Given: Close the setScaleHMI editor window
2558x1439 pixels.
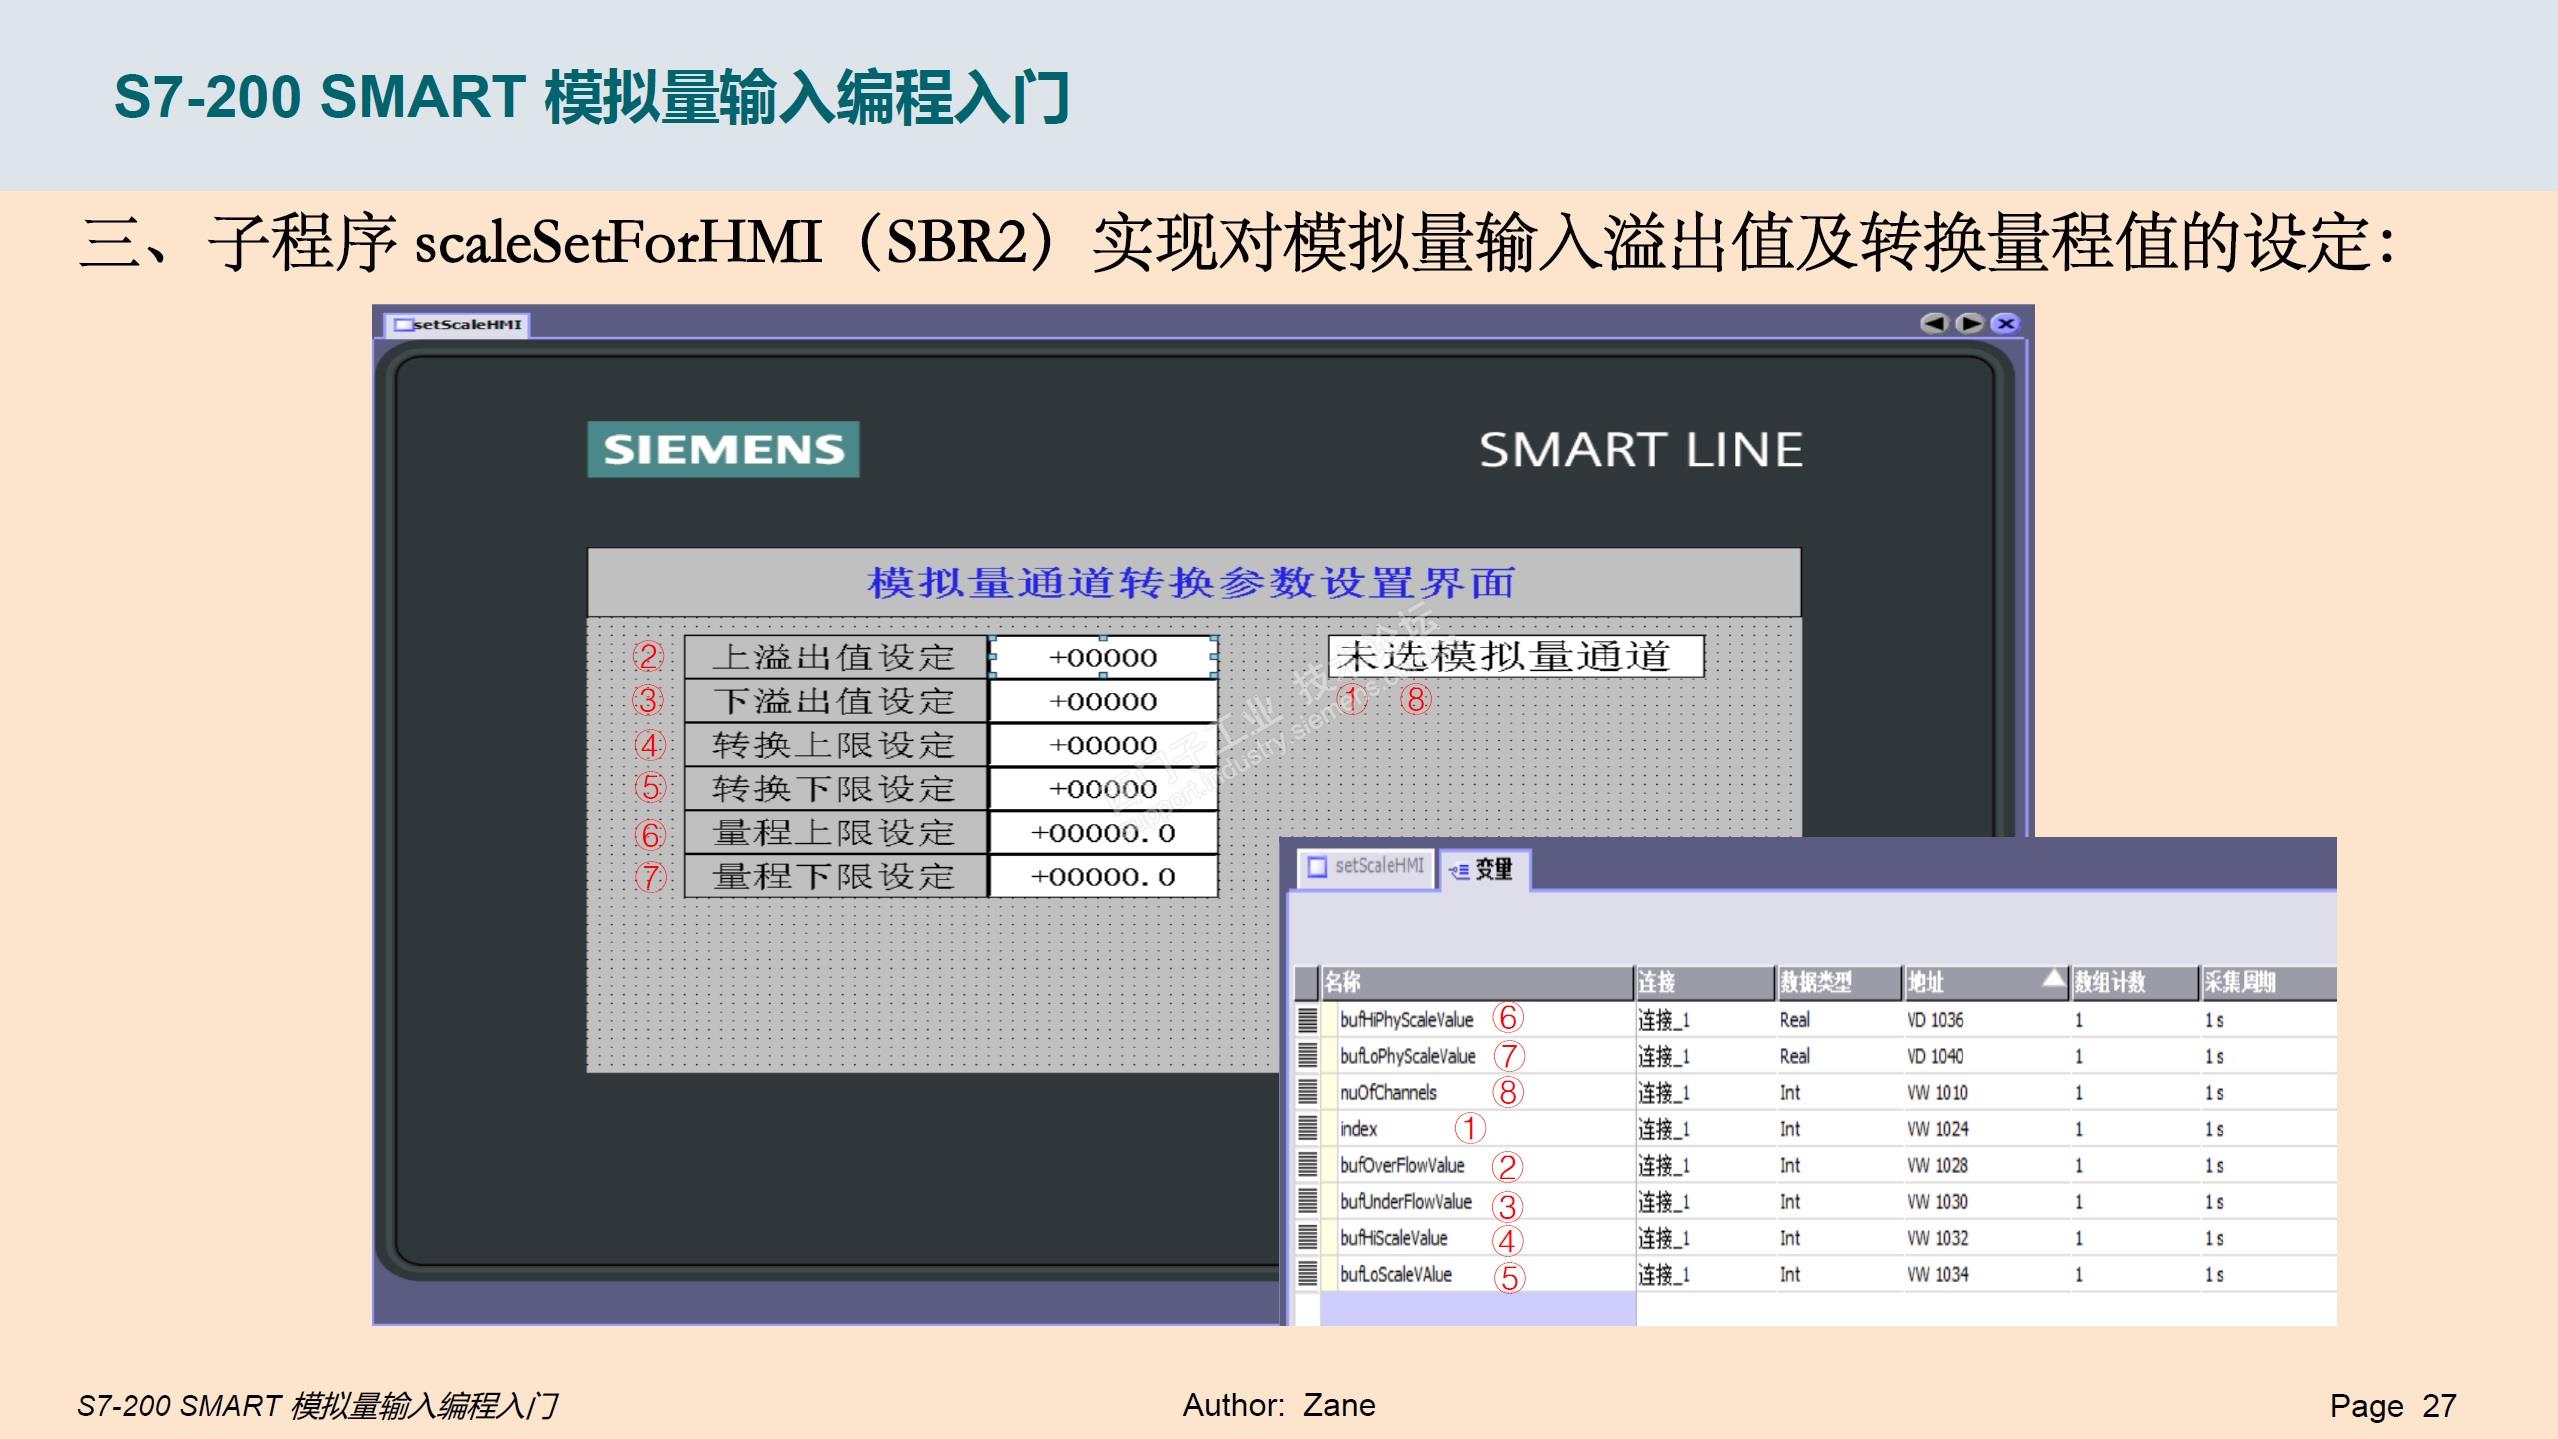Looking at the screenshot, I should (2005, 323).
